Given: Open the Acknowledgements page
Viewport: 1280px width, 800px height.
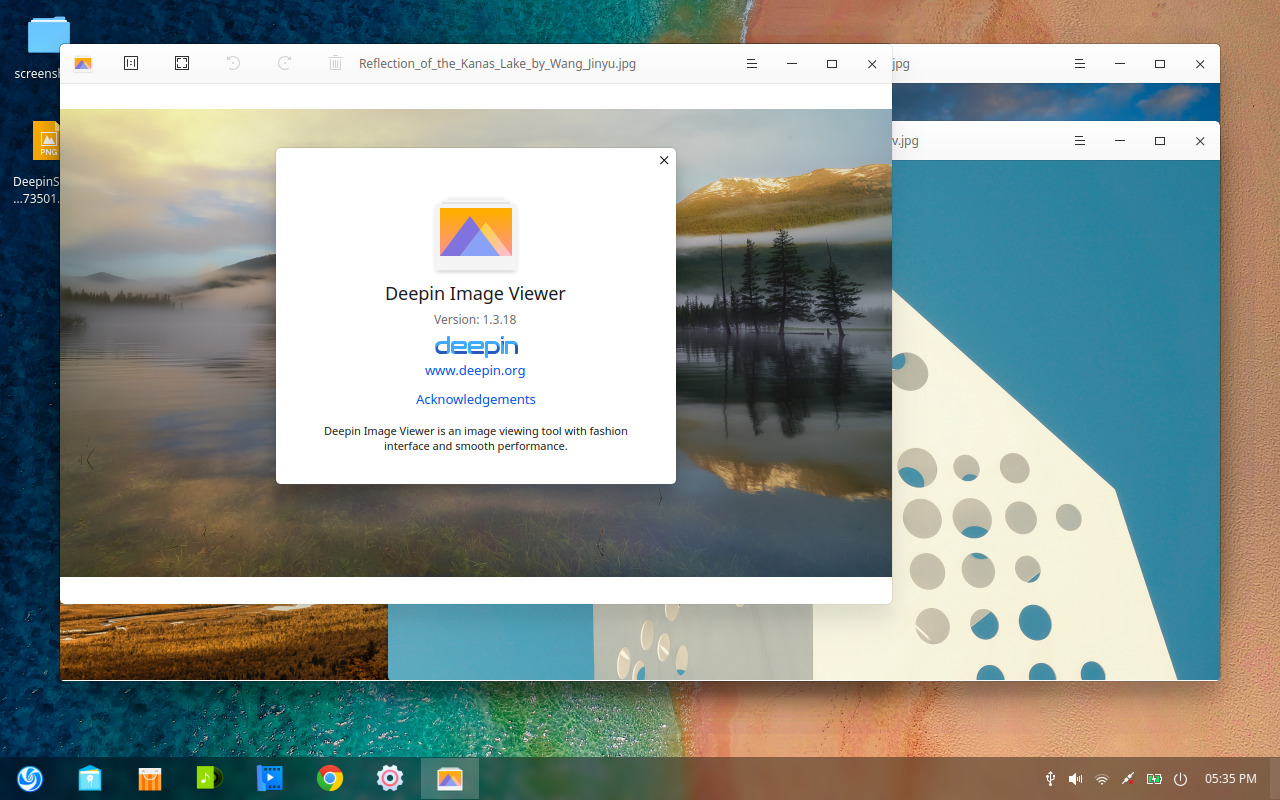Looking at the screenshot, I should [x=475, y=399].
